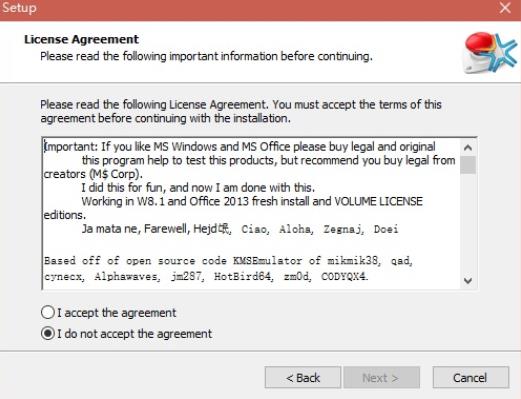Screen dimensions: 521x399
Task: Select the "I do not accept the agreement" radio
Action: tap(48, 333)
